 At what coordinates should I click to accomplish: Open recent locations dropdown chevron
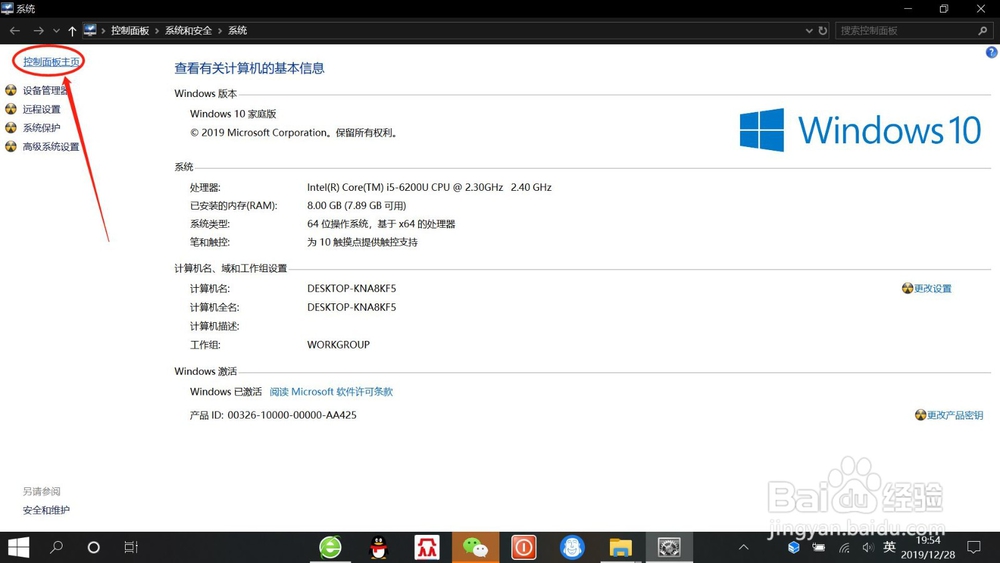click(56, 31)
